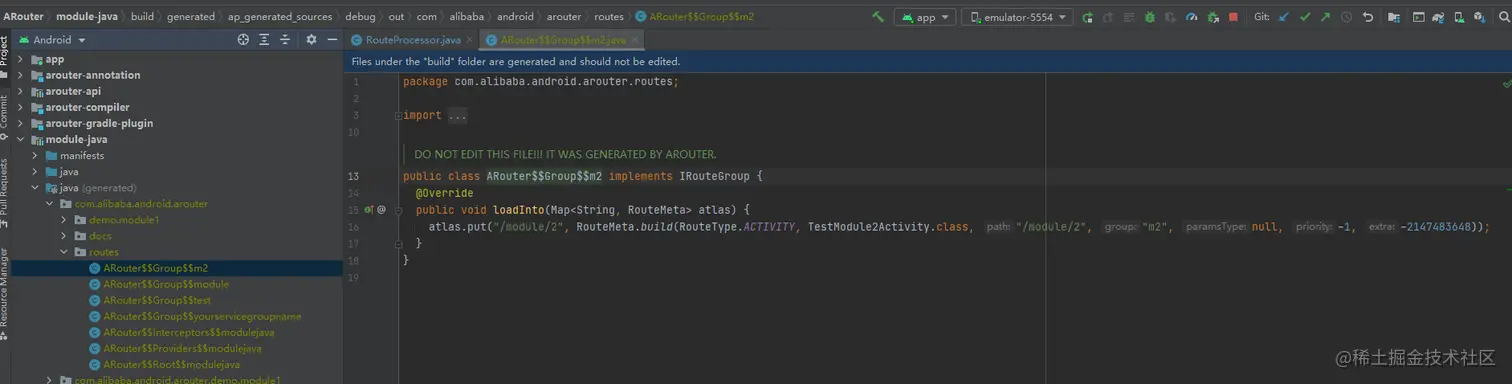Collapse the com.alibaba.android.arouter package
The height and width of the screenshot is (384, 1512).
[50, 203]
